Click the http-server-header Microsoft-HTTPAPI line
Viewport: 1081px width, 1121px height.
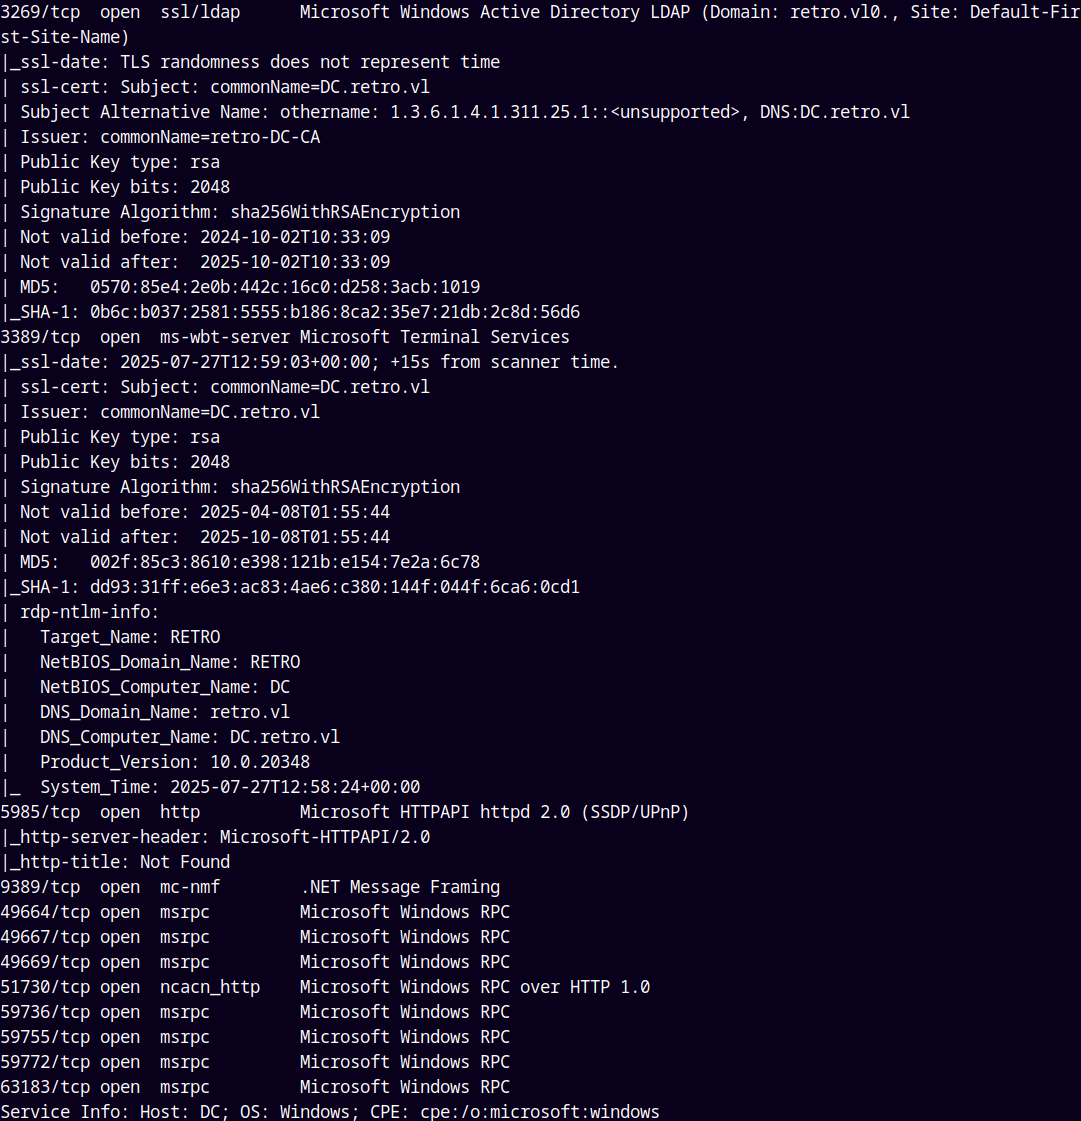click(x=216, y=837)
